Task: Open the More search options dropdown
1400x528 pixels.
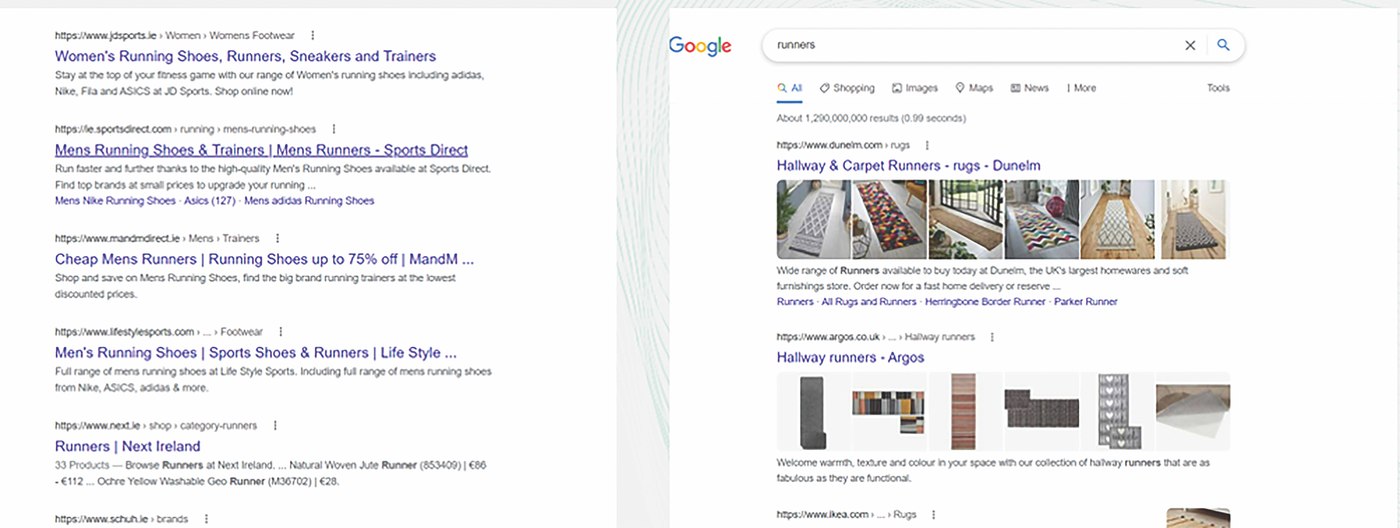Action: coord(1081,88)
